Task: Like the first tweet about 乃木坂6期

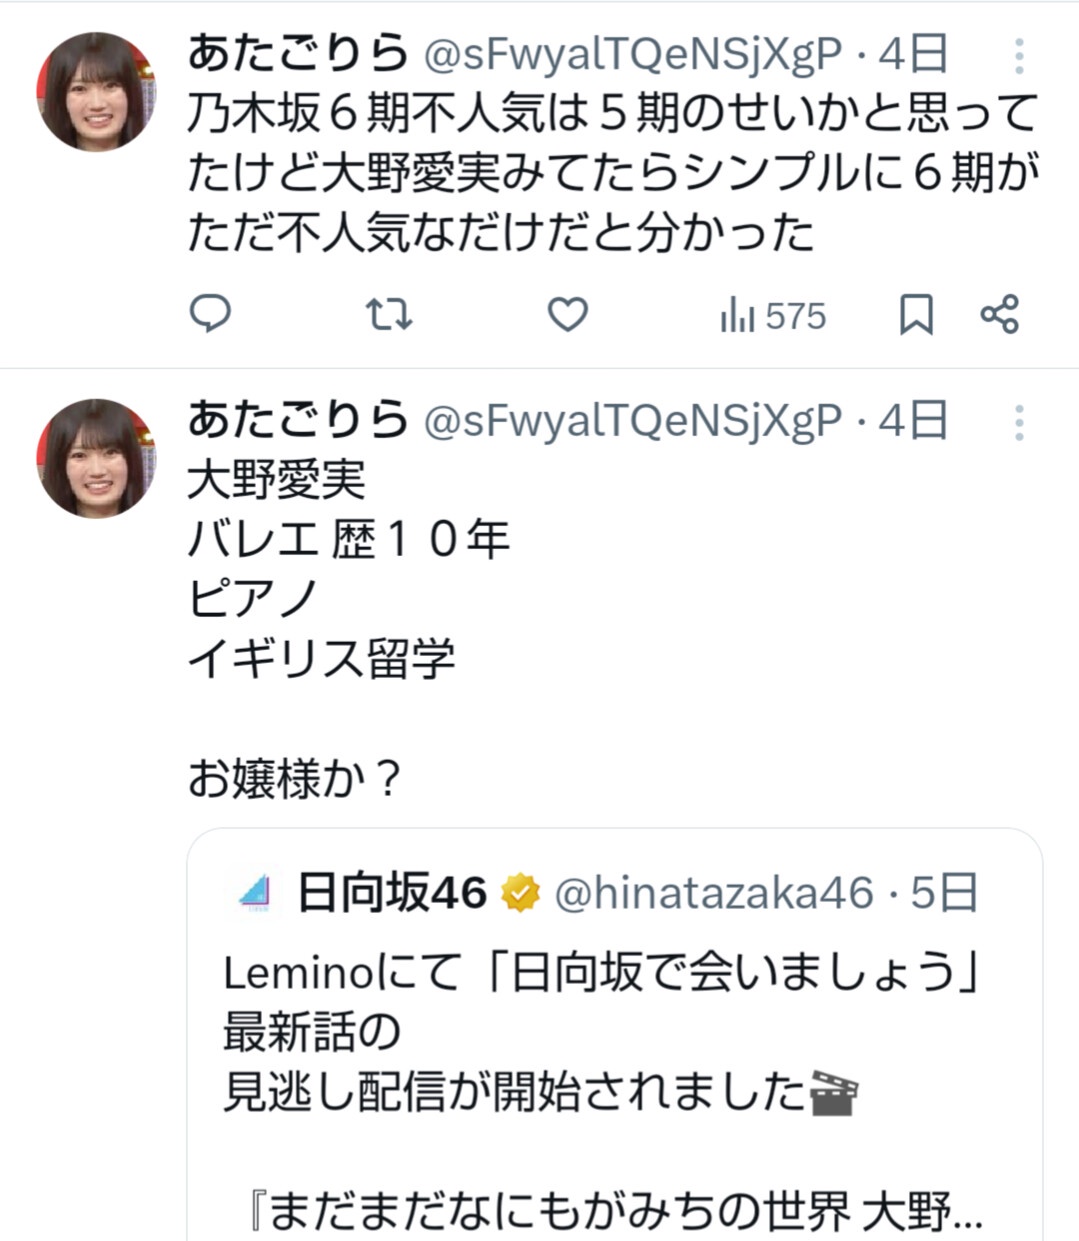Action: pyautogui.click(x=567, y=315)
